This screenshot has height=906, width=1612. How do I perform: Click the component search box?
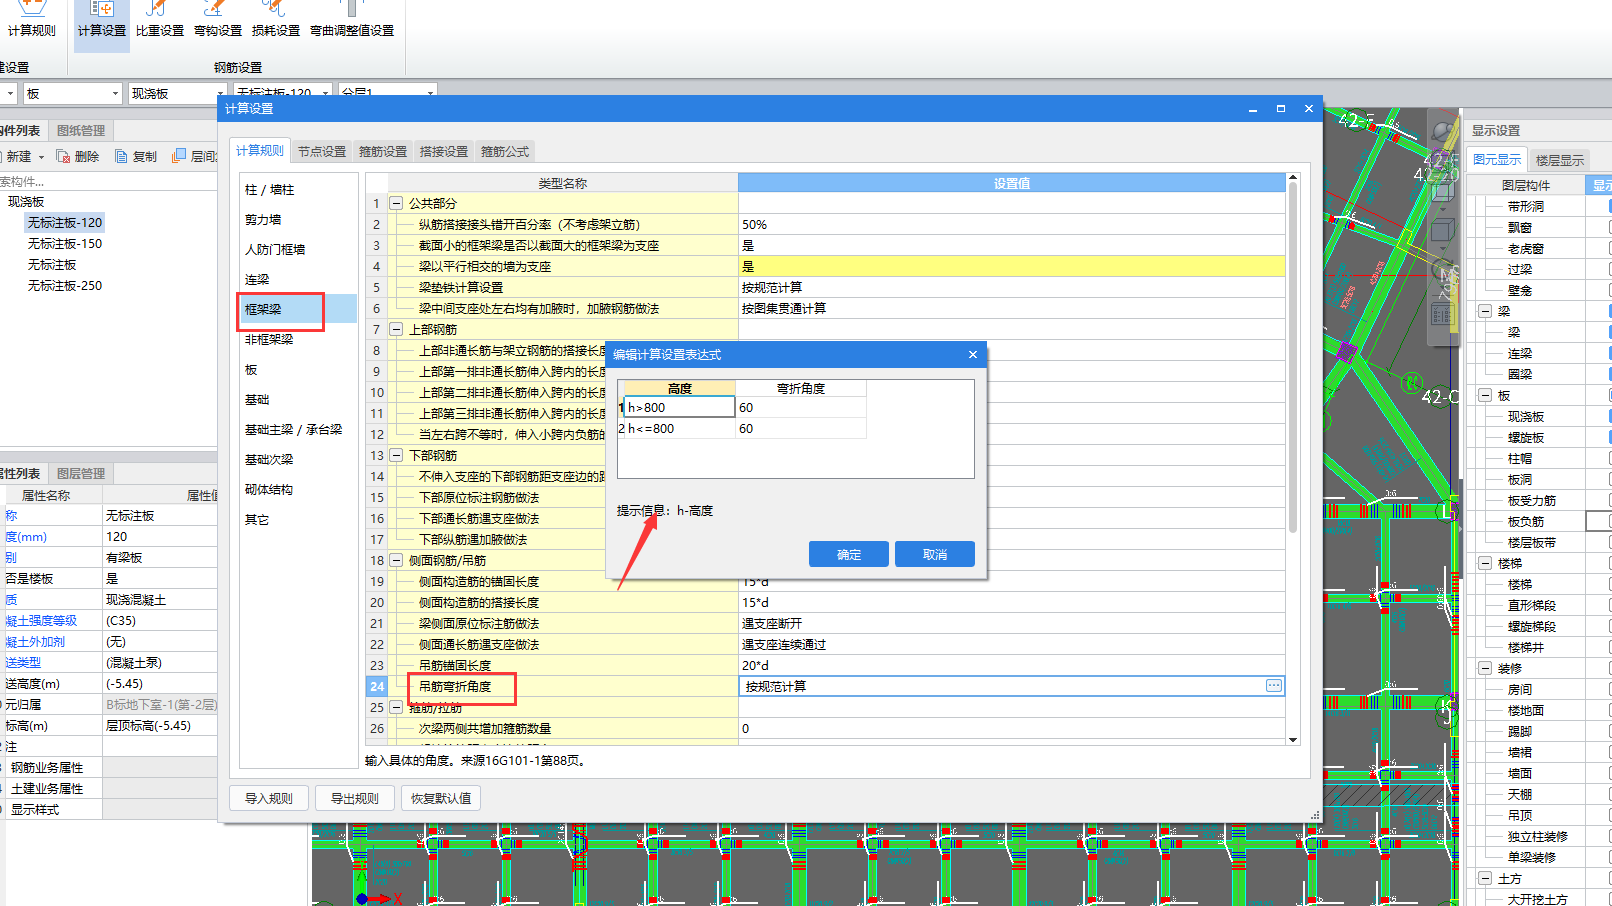[x=108, y=181]
